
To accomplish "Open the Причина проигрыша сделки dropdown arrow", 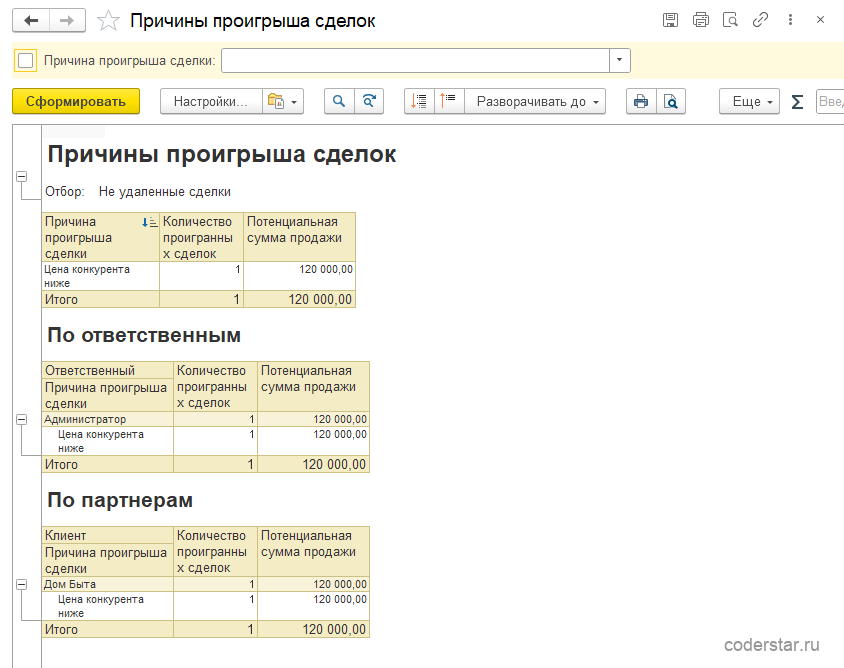I will (620, 60).
